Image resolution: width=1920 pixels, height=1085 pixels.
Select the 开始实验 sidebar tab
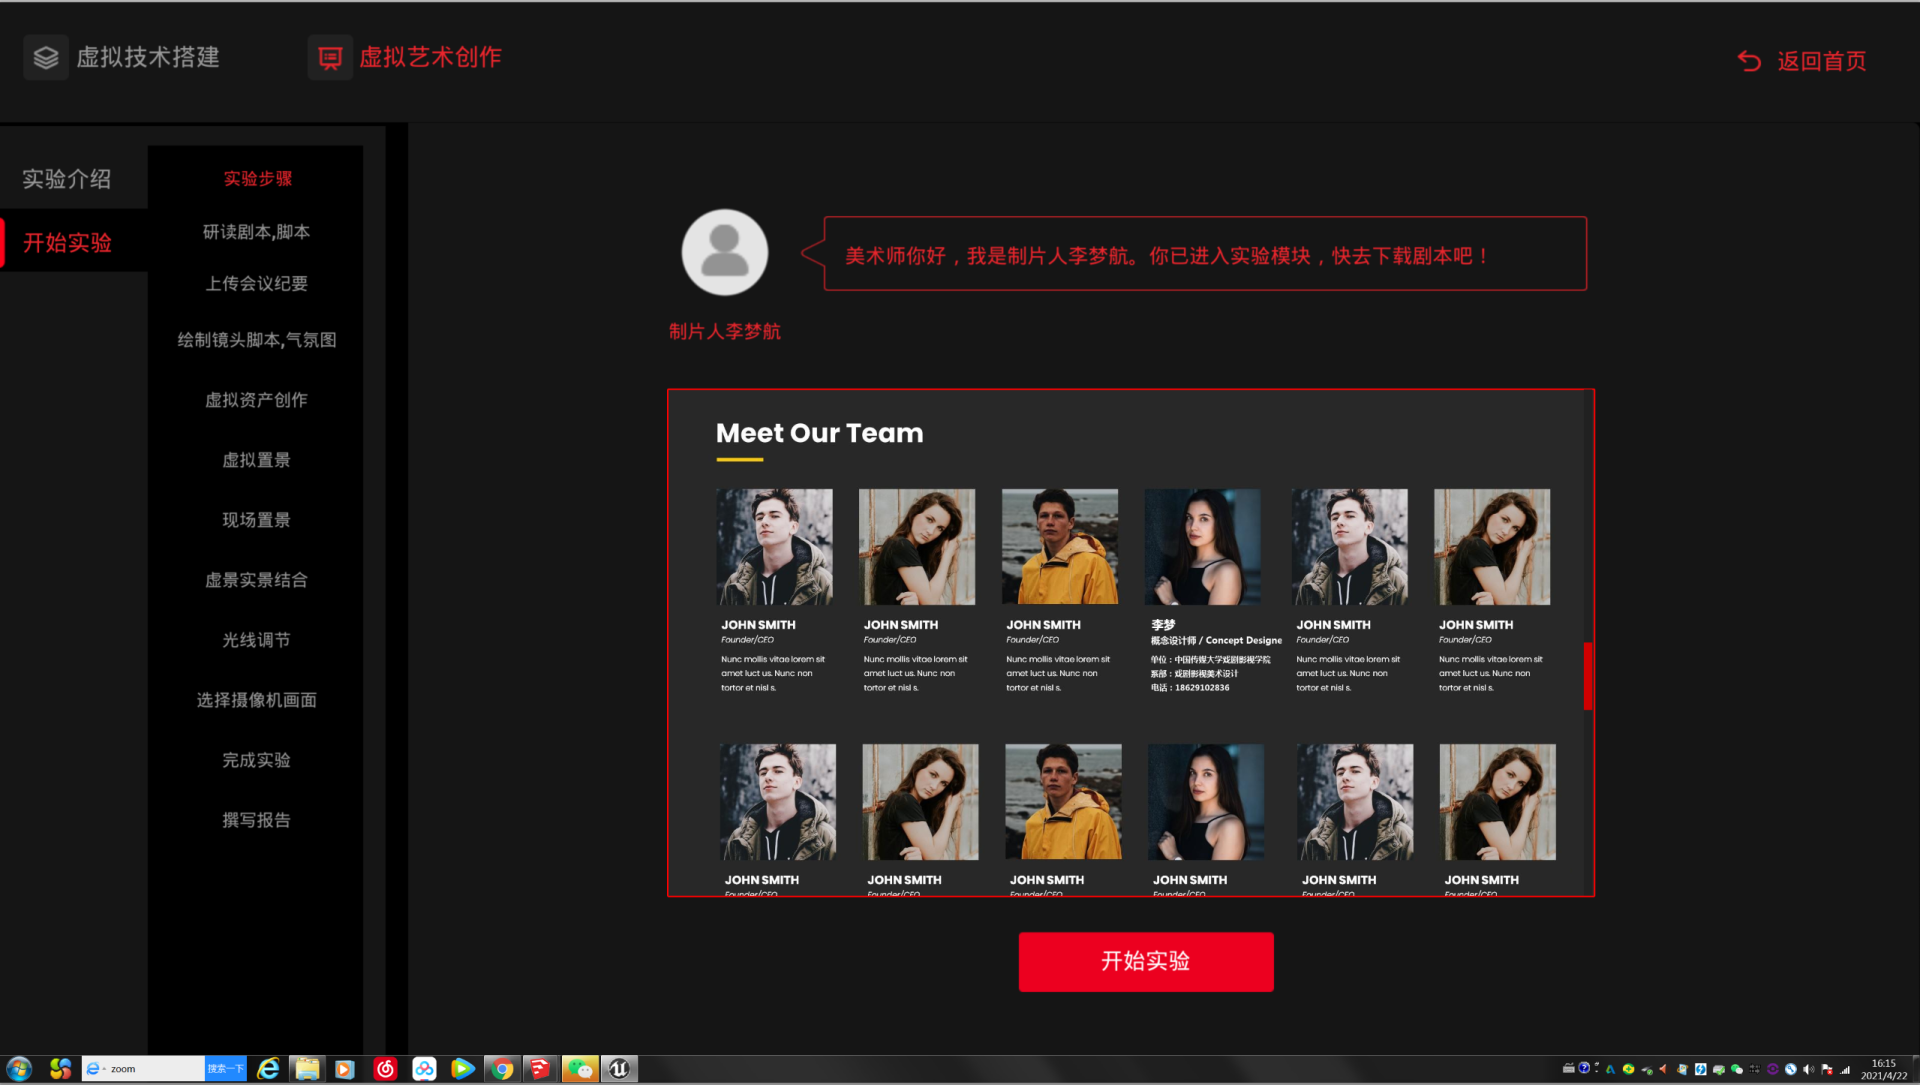click(x=67, y=242)
